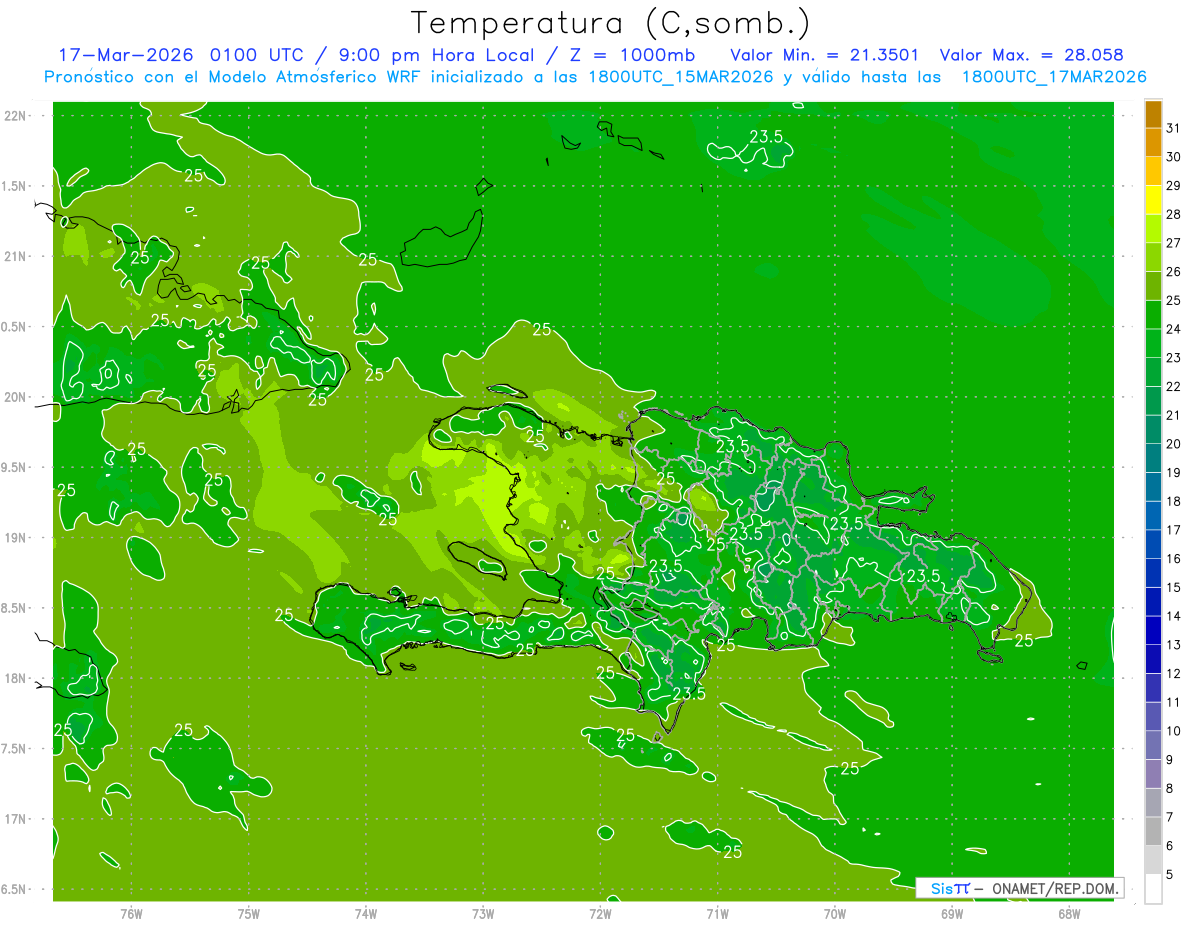This screenshot has height=927, width=1200.
Task: Click the yellow-green legend color between 26 and 27
Action: pyautogui.click(x=1153, y=257)
